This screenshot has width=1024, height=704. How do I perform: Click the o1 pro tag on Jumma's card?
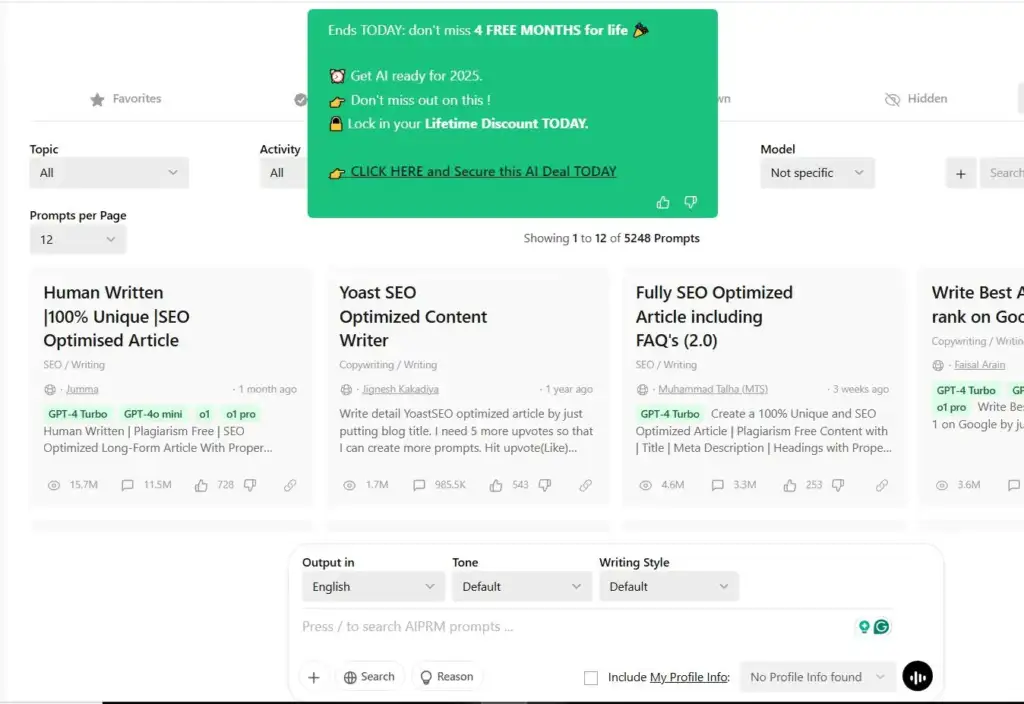point(241,414)
